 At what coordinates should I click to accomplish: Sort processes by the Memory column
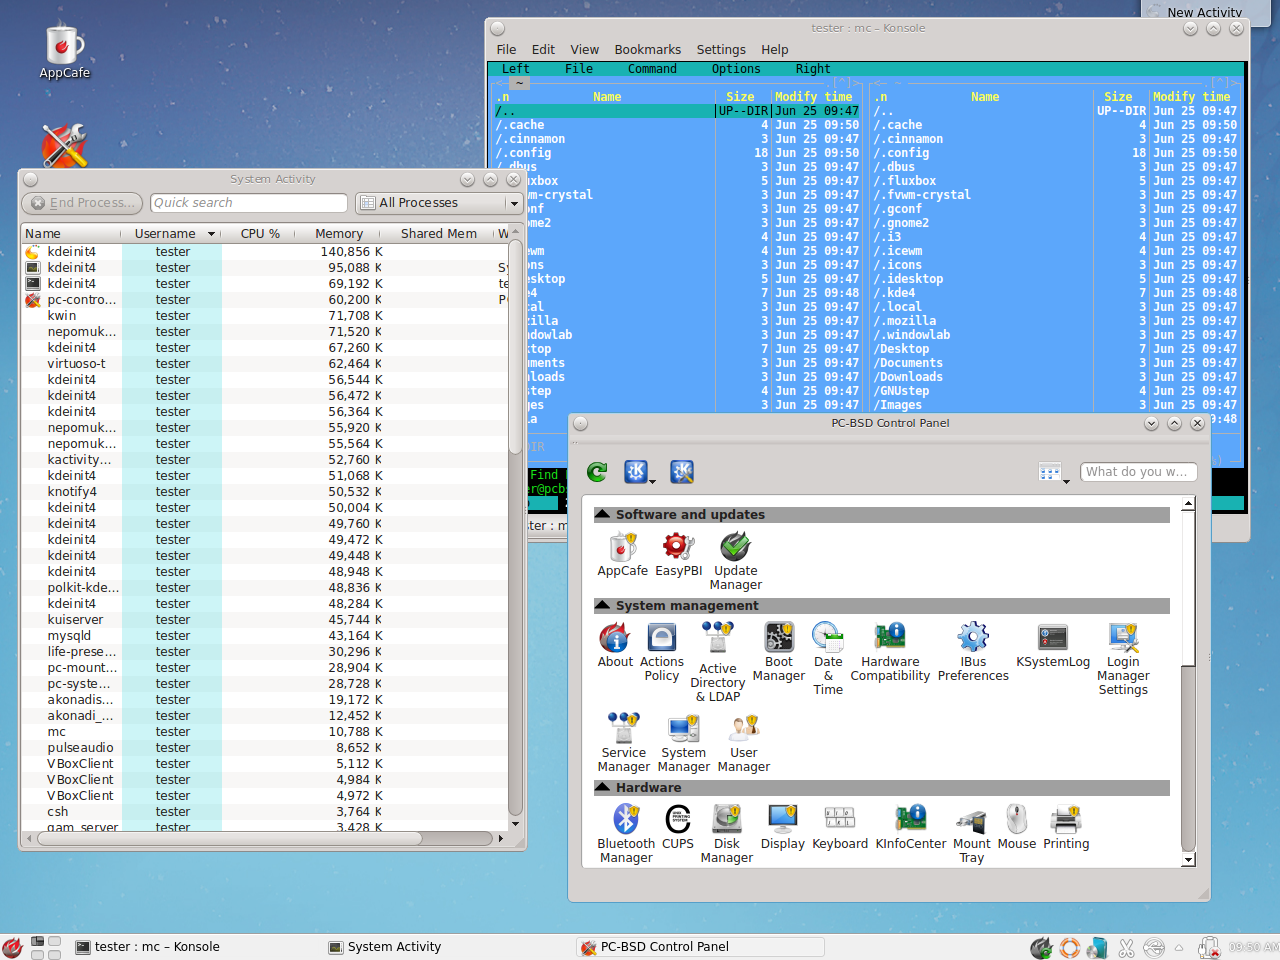[x=339, y=233]
